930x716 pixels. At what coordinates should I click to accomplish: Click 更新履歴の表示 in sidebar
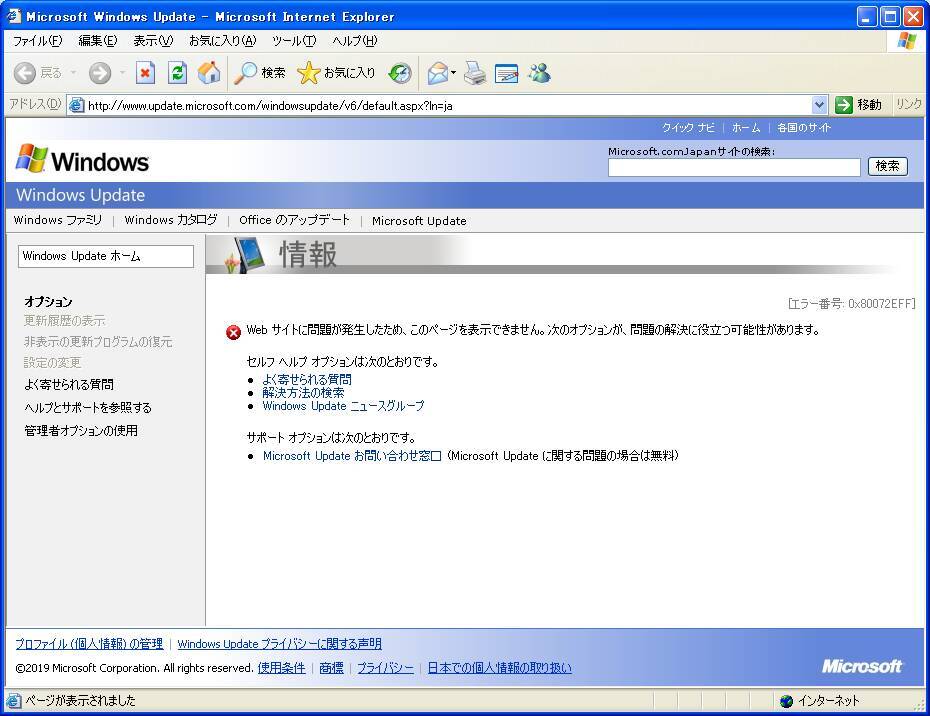[x=65, y=321]
